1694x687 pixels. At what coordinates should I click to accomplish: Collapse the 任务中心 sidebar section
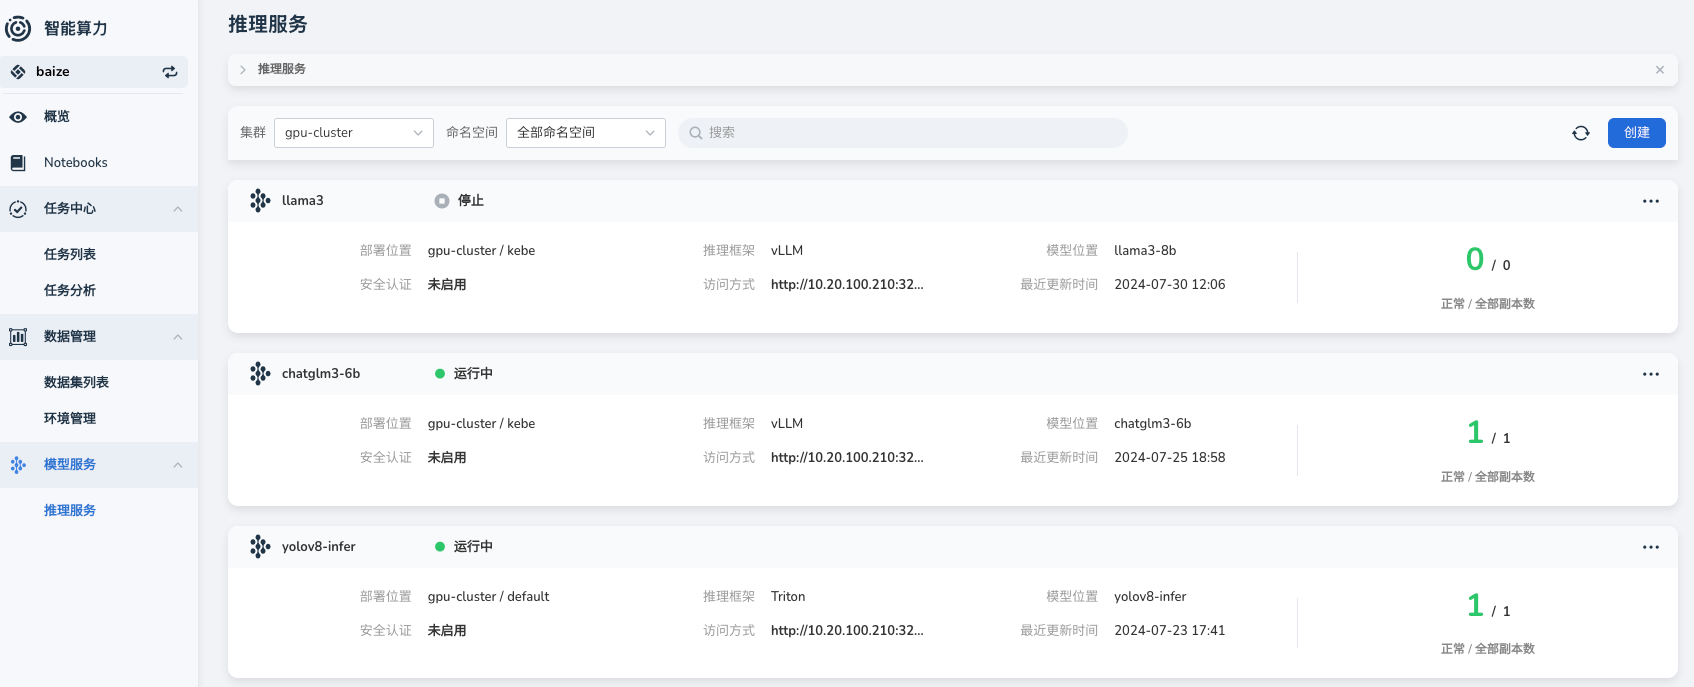[x=178, y=209]
